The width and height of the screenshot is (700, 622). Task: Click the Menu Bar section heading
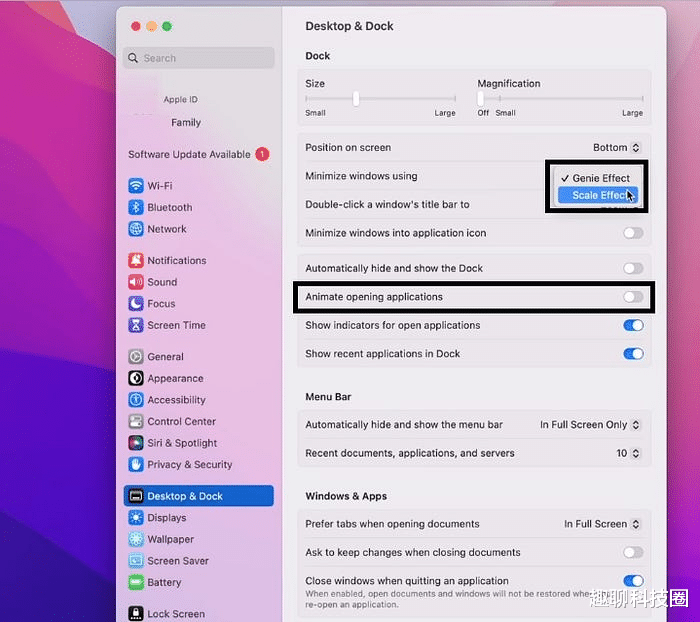click(328, 397)
